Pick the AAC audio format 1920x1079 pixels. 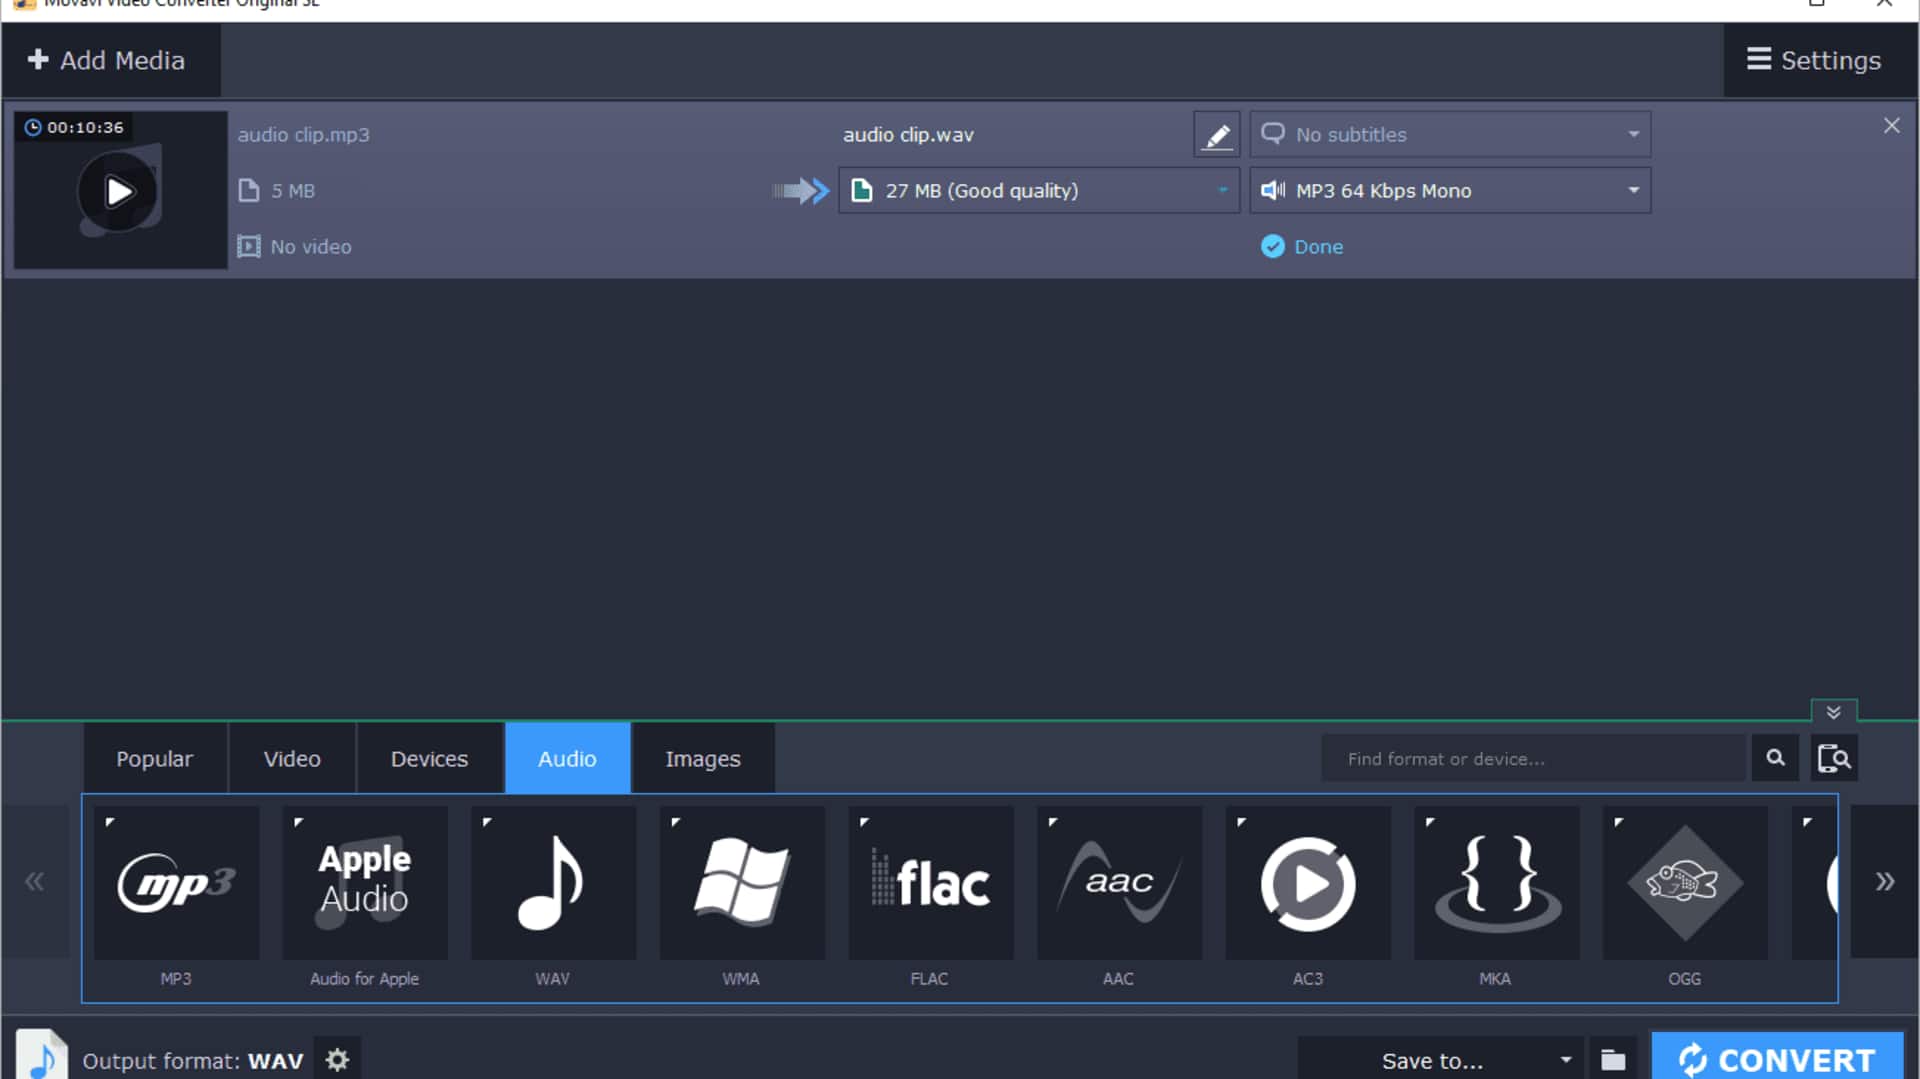pos(1117,882)
